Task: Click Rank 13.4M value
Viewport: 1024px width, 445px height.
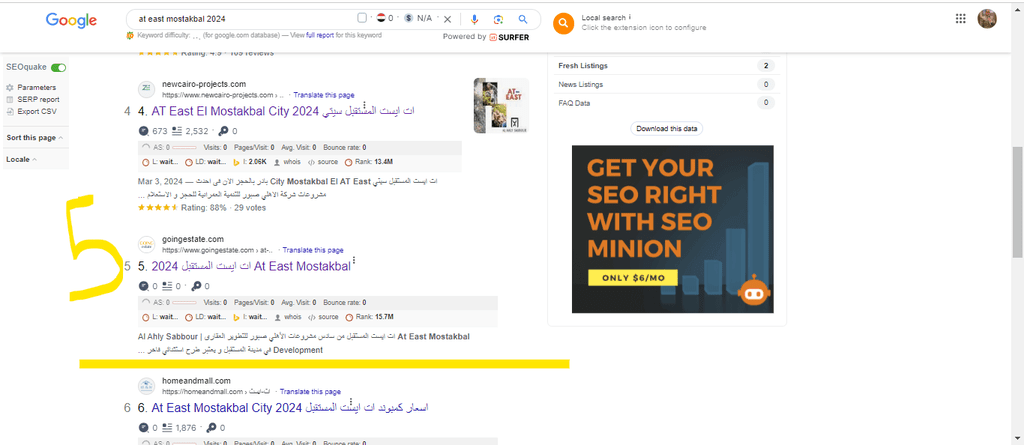Action: [x=368, y=161]
